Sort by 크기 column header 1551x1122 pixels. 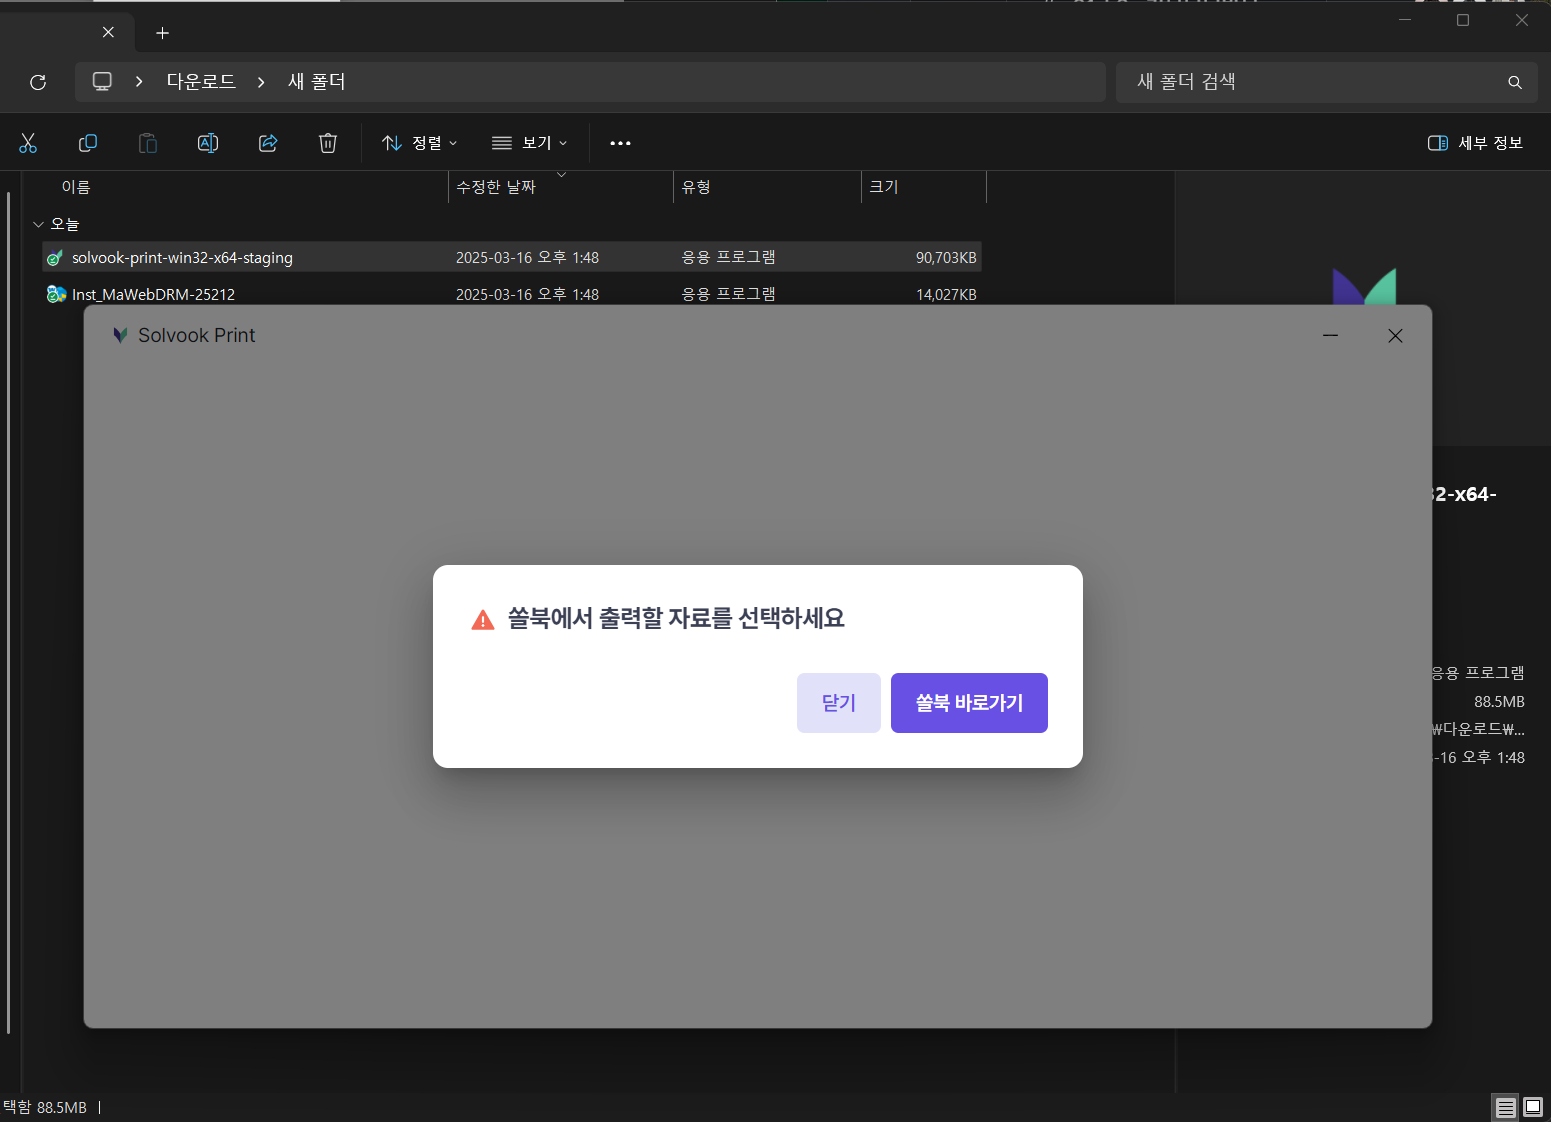(884, 187)
